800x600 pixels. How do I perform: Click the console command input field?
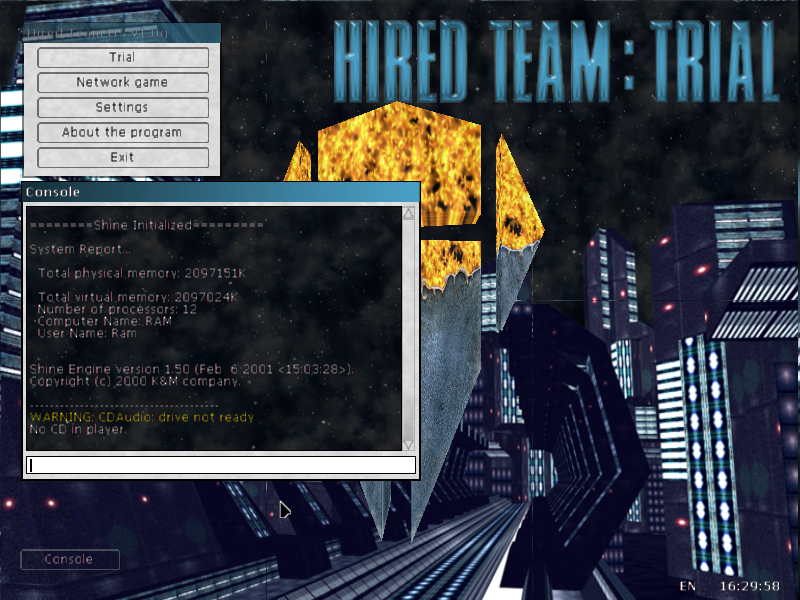(x=221, y=465)
